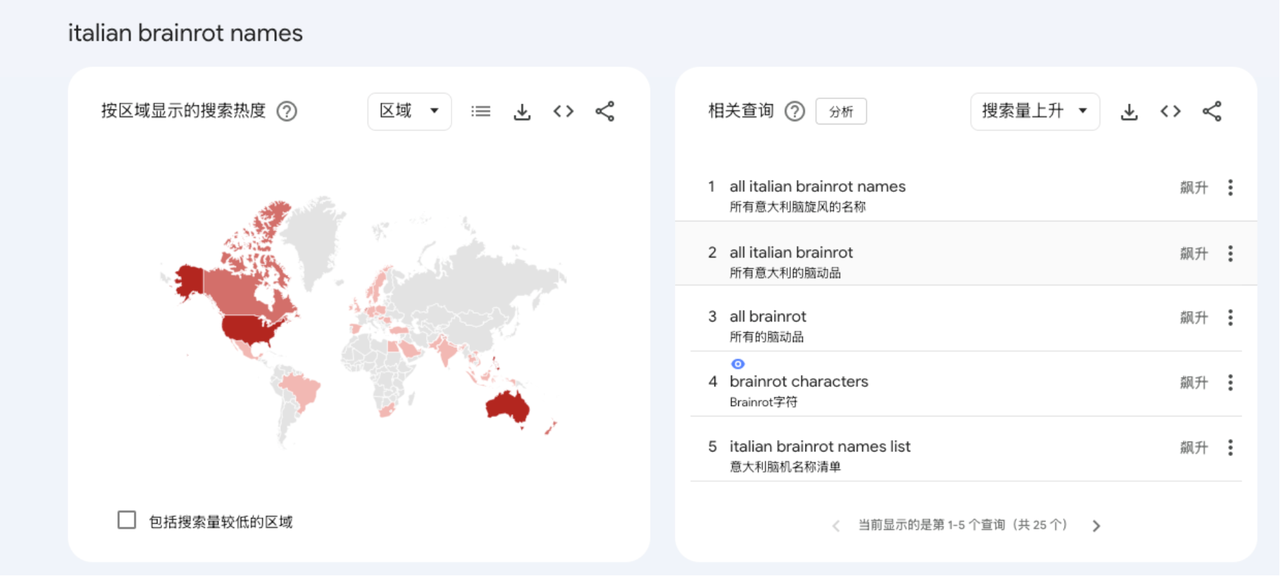Go to previous page of related queries
1280x576 pixels.
click(x=836, y=526)
